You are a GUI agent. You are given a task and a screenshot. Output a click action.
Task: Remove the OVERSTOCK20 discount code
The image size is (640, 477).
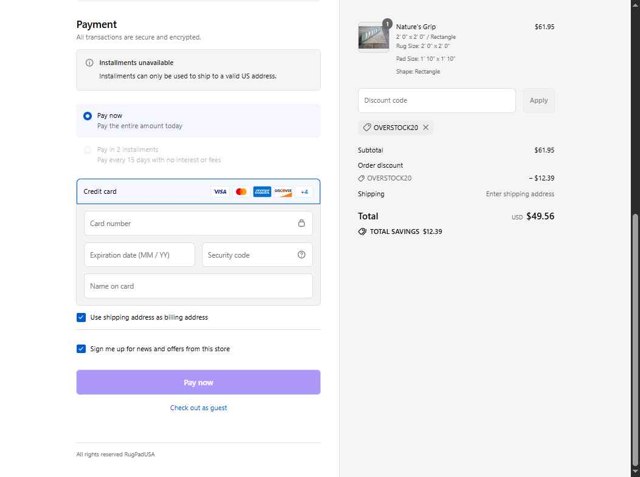(x=426, y=128)
